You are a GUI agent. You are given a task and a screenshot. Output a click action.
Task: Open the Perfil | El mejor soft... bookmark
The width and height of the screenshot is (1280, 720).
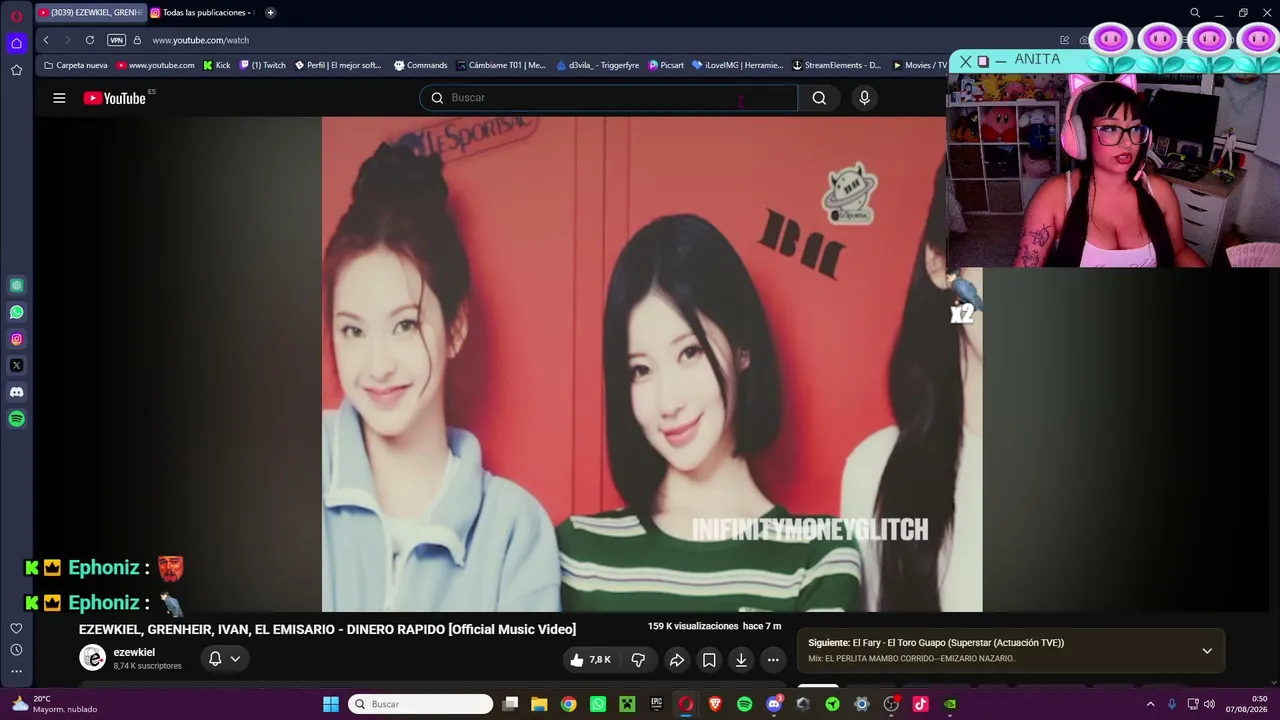[338, 65]
